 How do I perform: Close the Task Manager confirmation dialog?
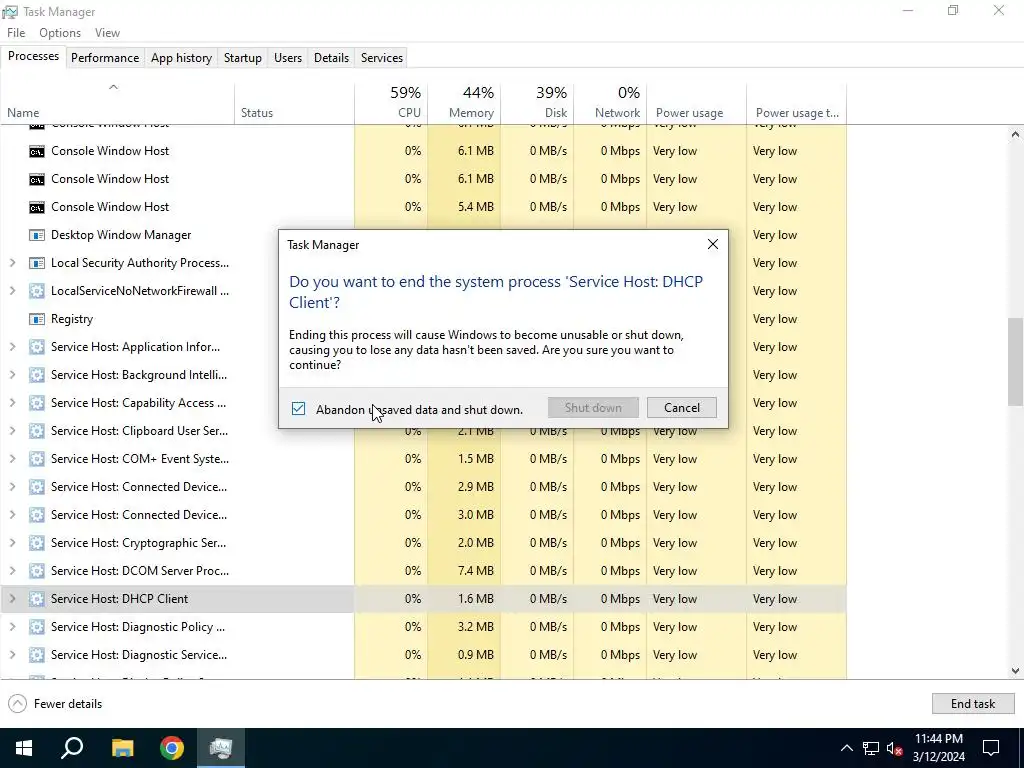[x=712, y=245]
